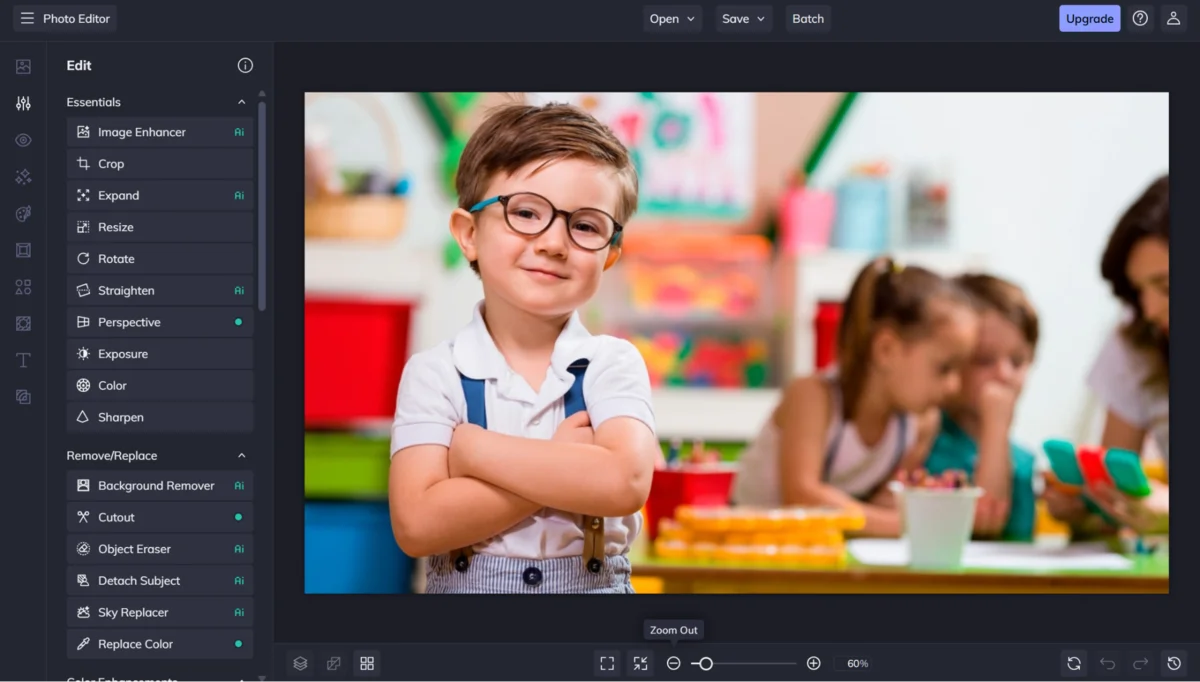The width and height of the screenshot is (1200, 682).
Task: Open the Frames sidebar icon
Action: click(23, 250)
